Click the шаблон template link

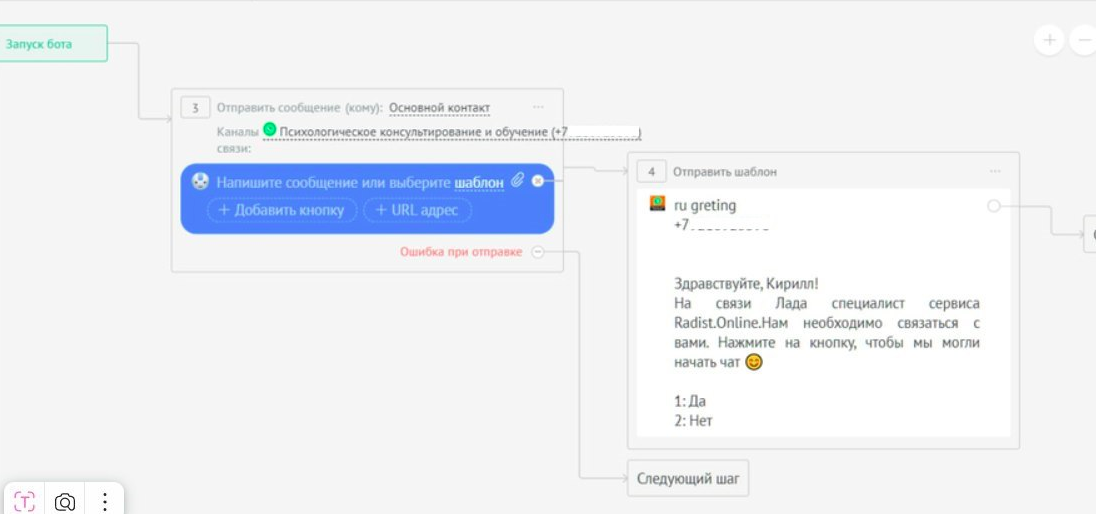tap(479, 183)
